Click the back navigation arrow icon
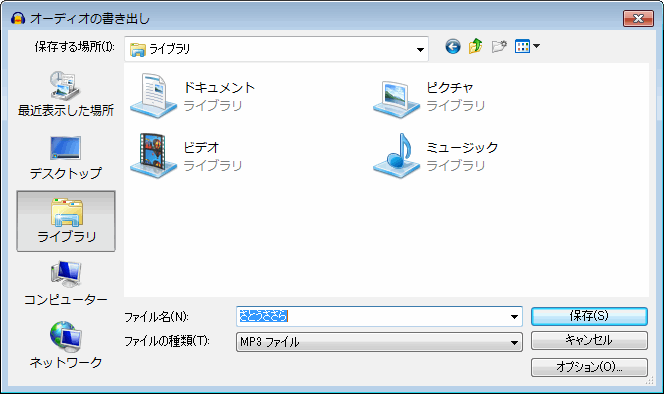The width and height of the screenshot is (664, 394). [453, 46]
